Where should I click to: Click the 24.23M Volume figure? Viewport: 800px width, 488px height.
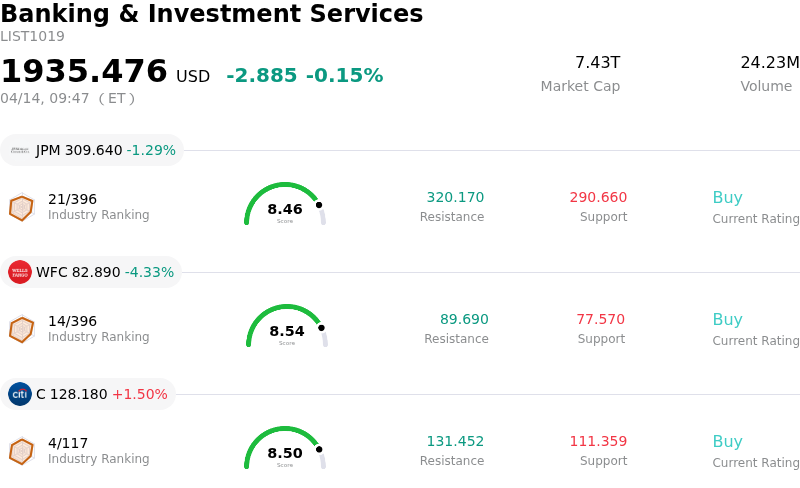click(x=769, y=63)
